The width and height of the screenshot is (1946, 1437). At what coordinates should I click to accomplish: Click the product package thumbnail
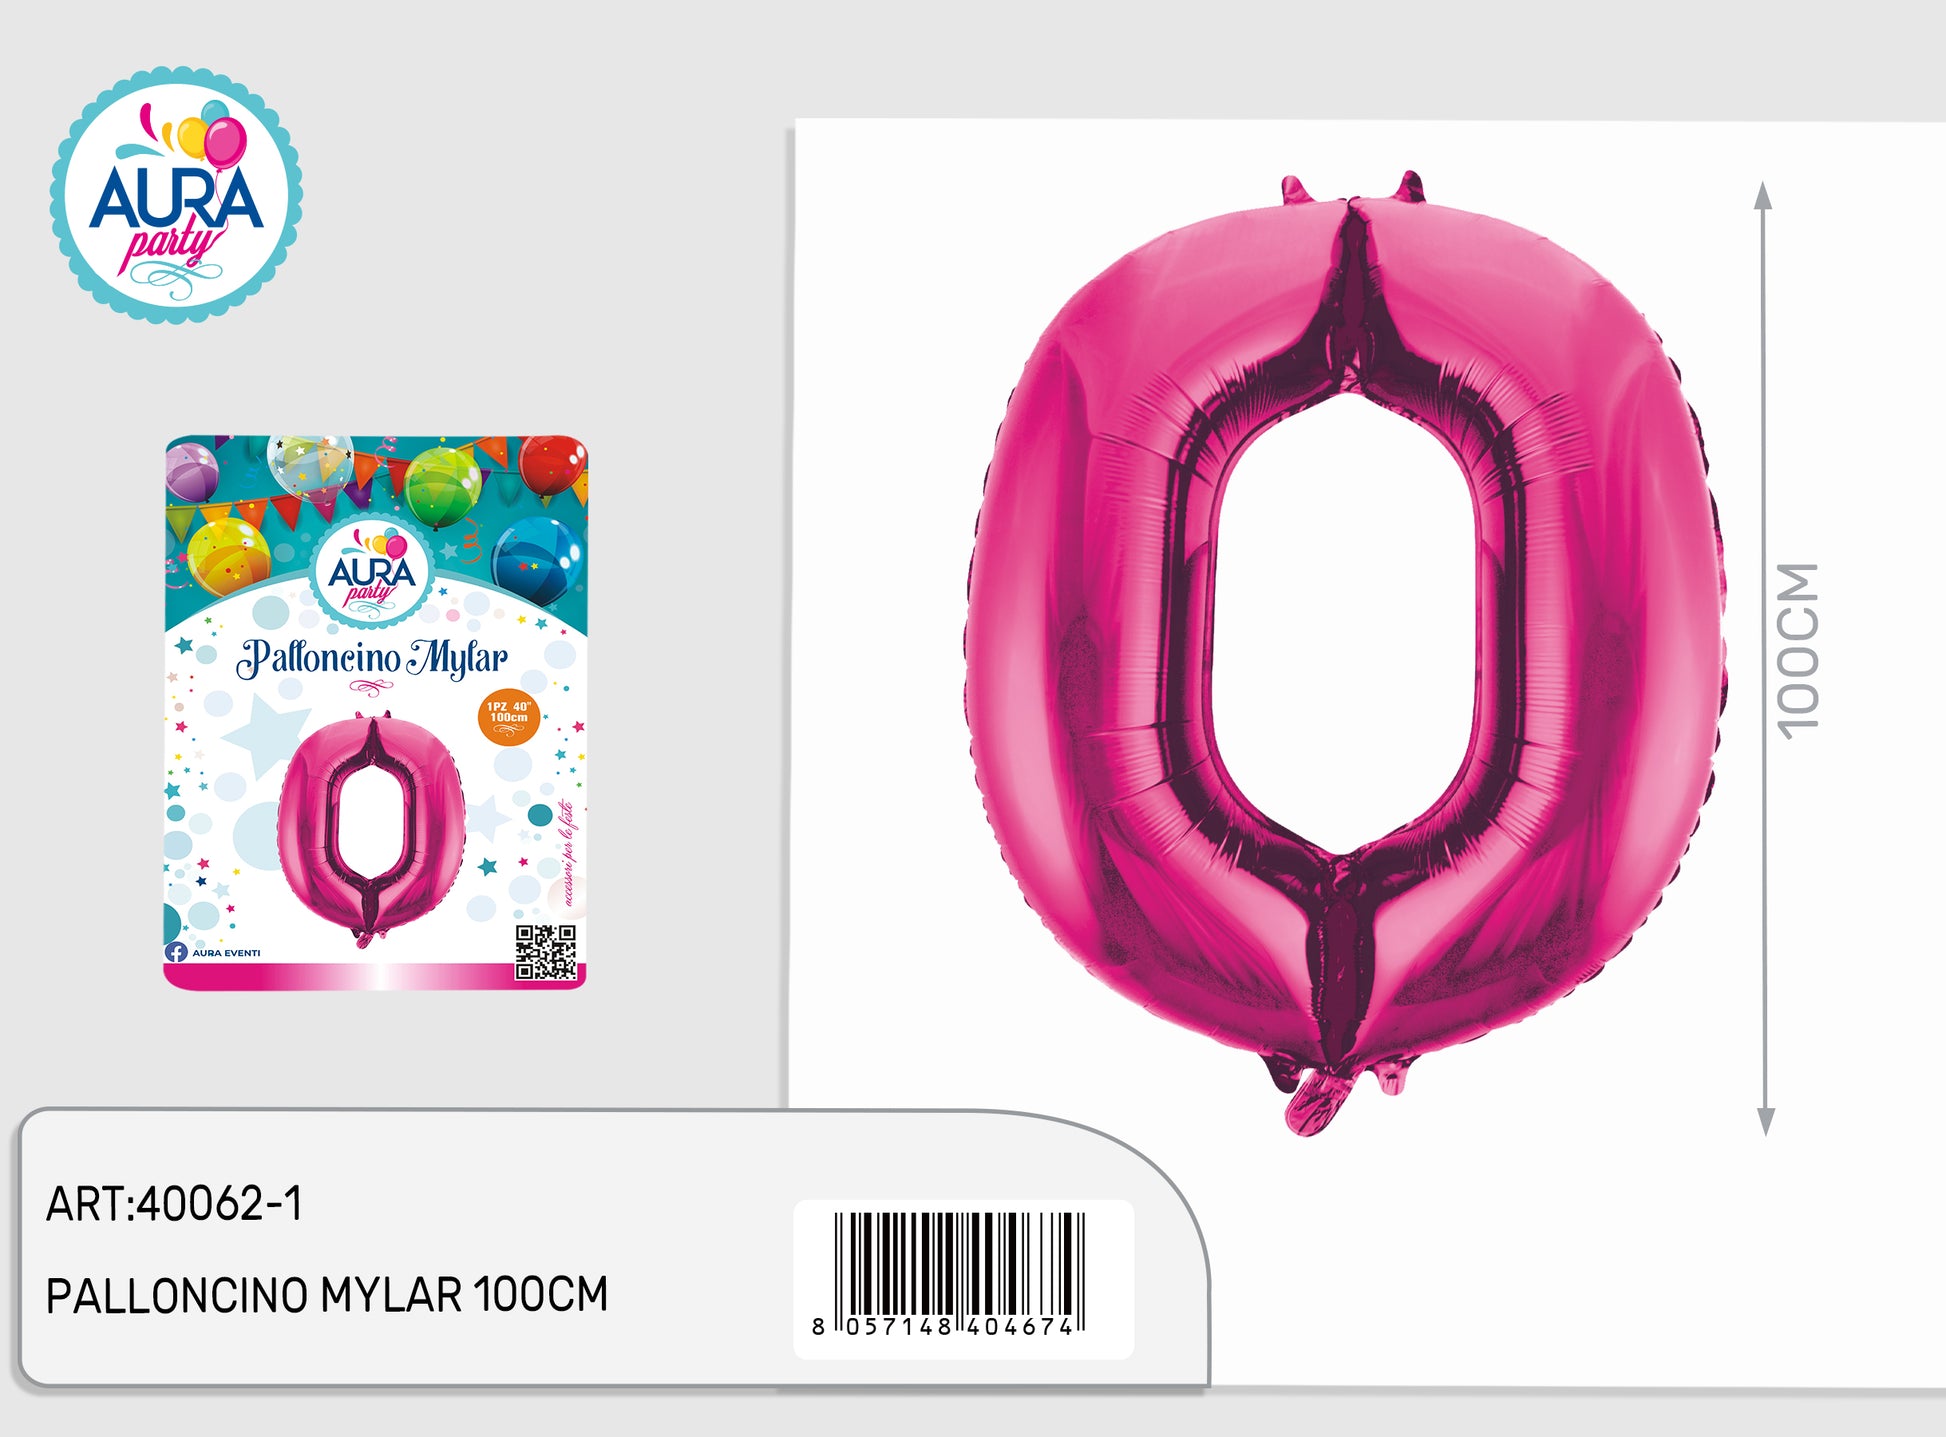coord(375,712)
